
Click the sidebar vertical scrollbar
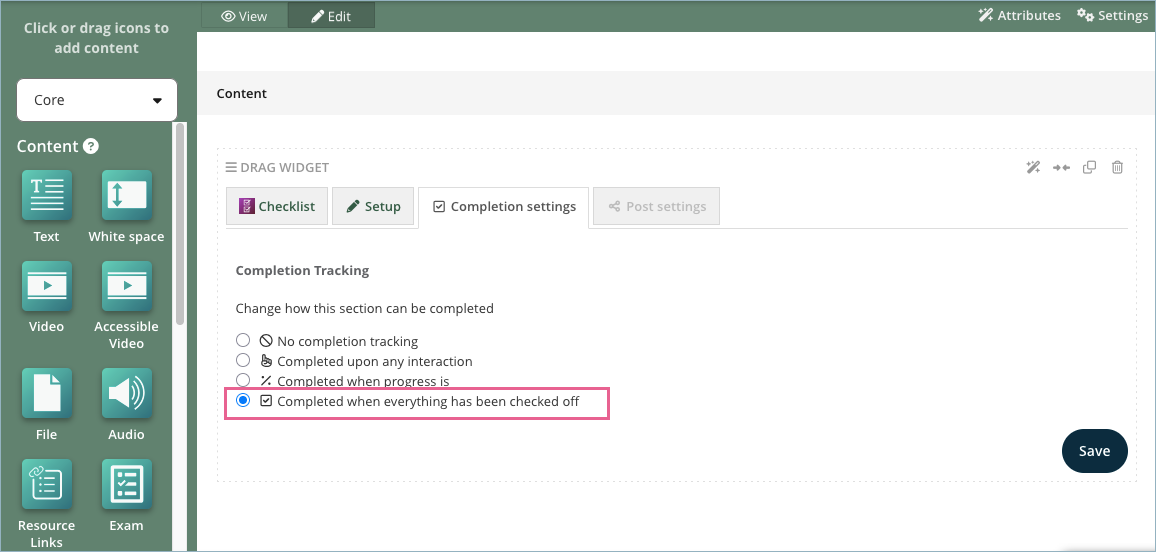pos(179,224)
